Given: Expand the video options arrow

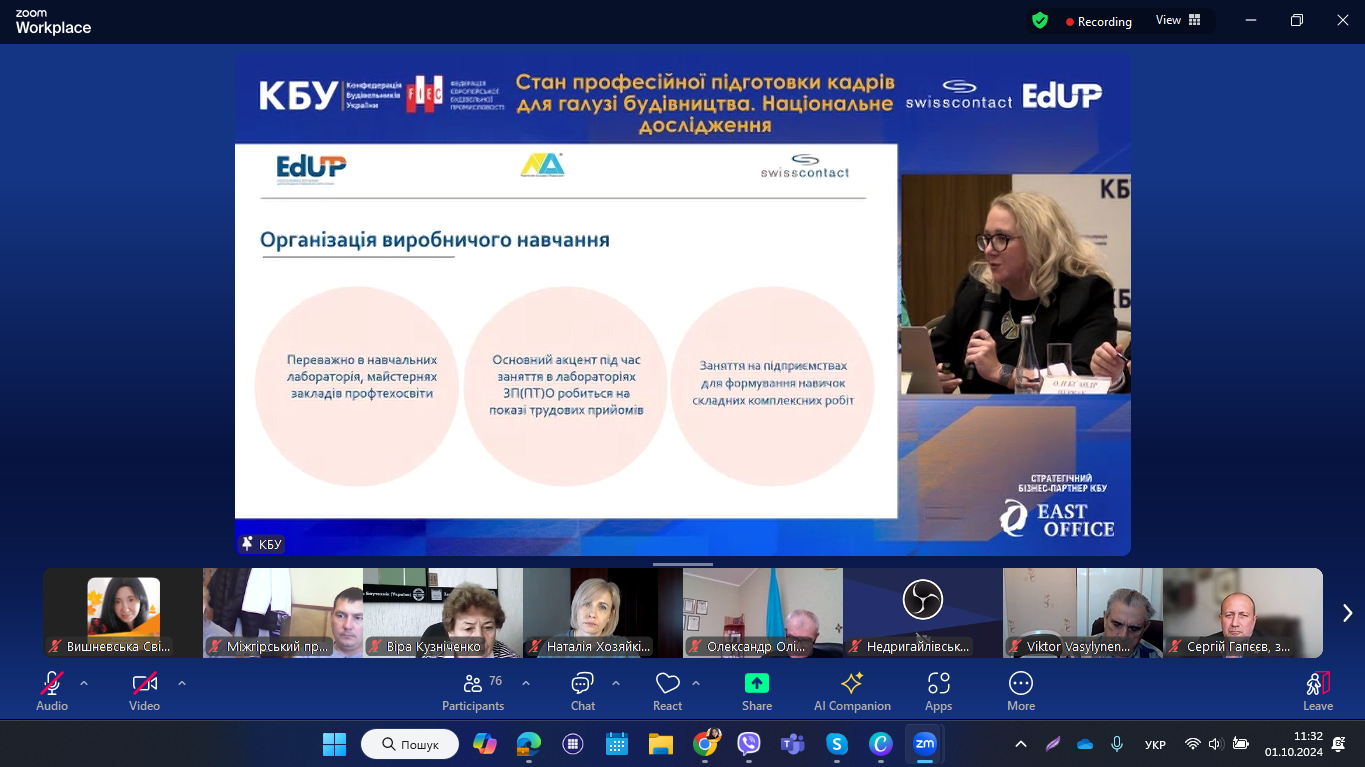Looking at the screenshot, I should [181, 683].
